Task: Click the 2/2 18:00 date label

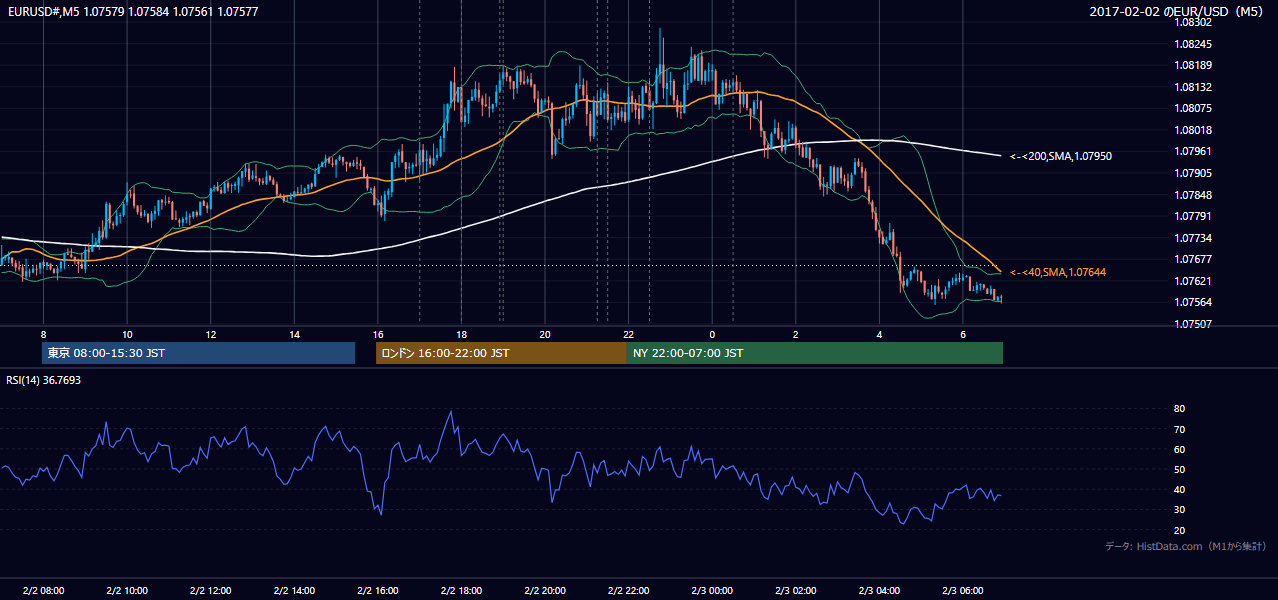Action: 461,590
